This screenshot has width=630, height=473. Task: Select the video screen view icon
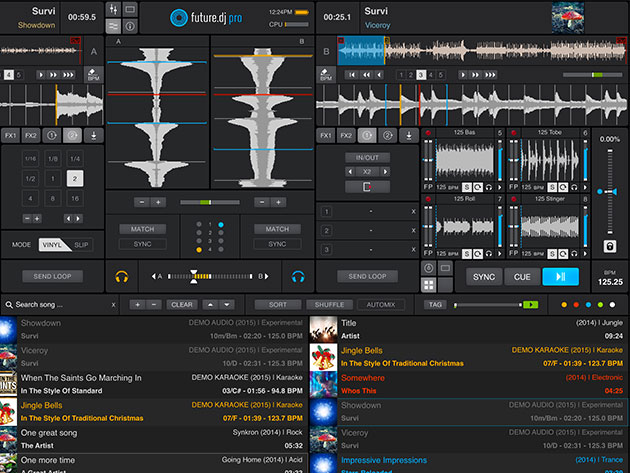(130, 9)
